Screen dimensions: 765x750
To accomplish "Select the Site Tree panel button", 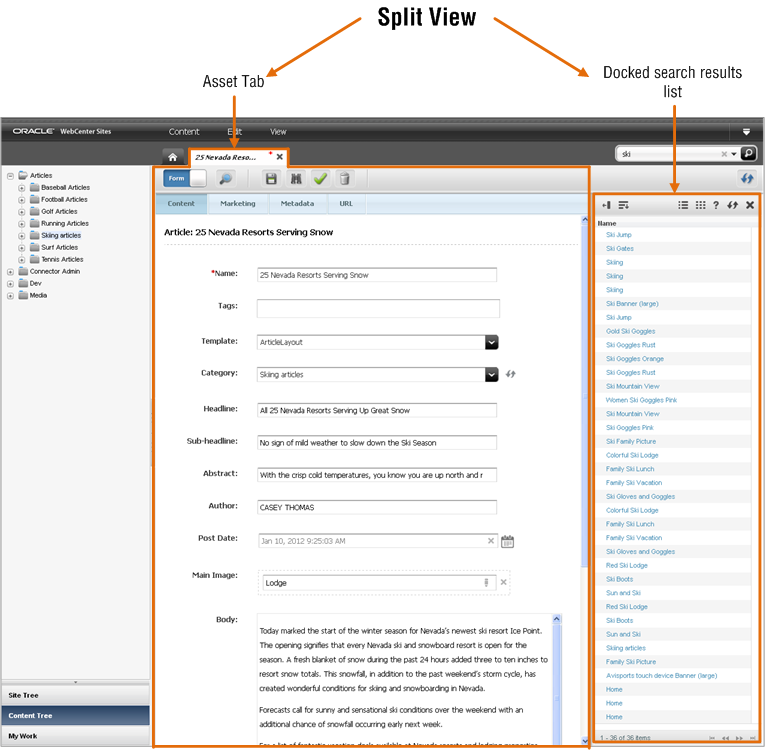I will point(76,695).
